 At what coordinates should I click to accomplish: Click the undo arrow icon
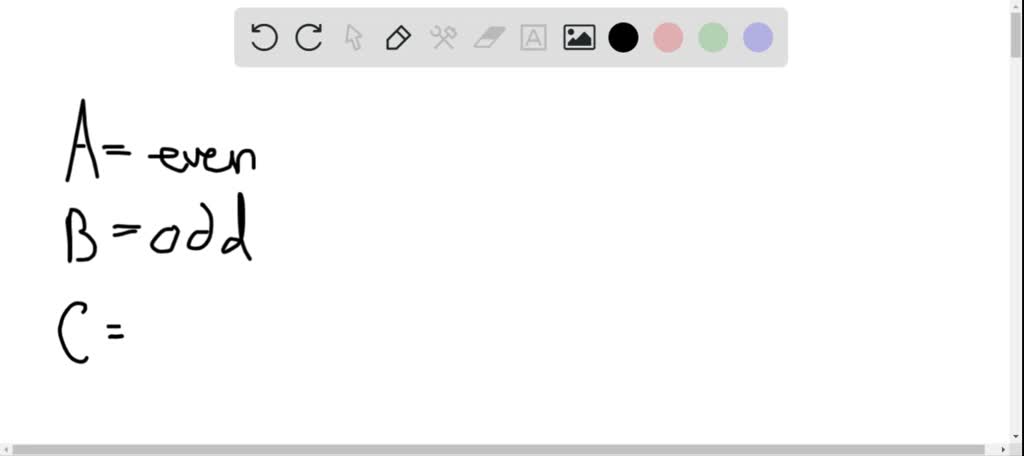264,37
